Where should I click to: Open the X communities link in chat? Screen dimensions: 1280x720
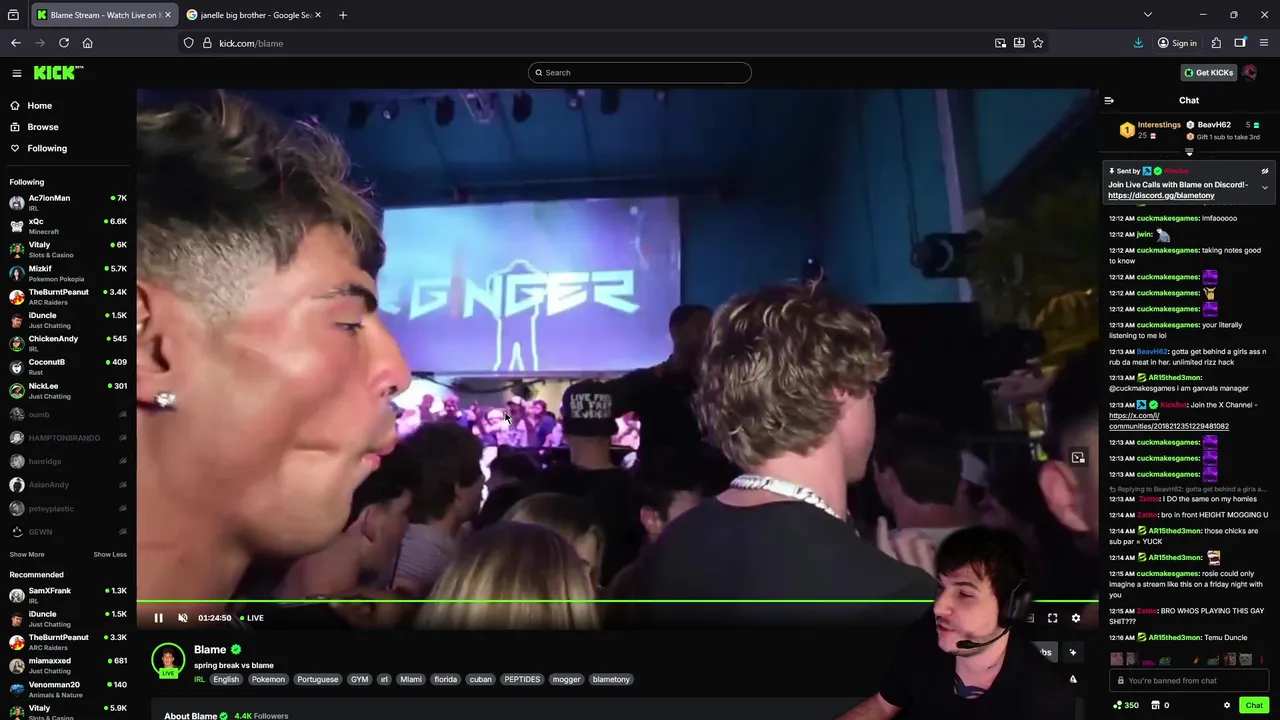1169,421
